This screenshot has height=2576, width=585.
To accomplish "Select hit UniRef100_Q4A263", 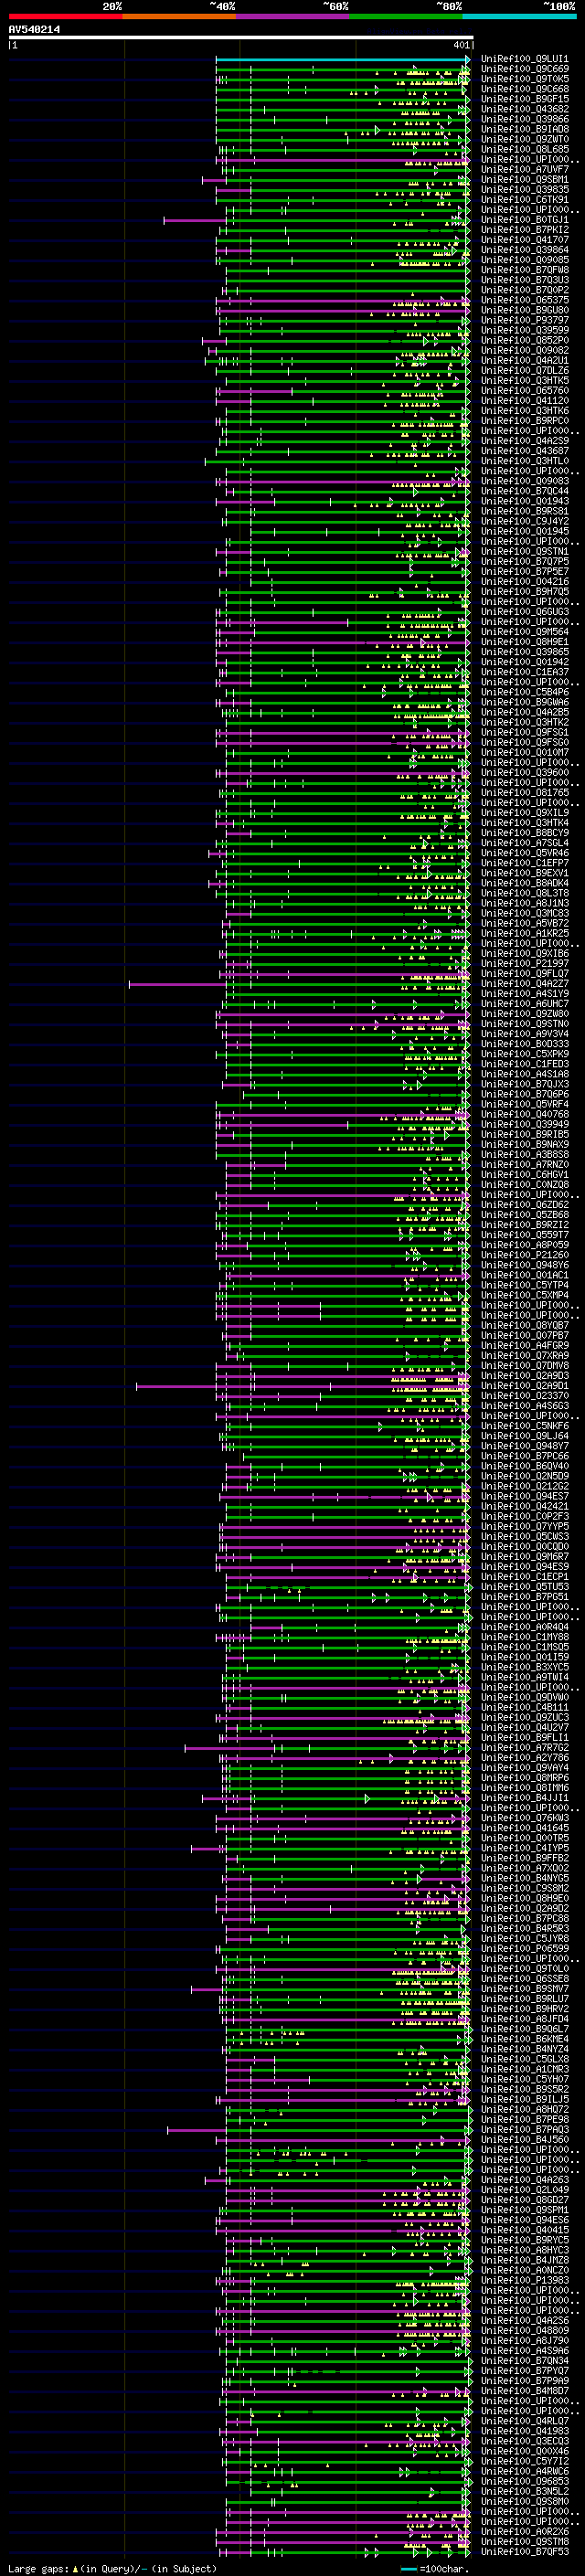I will 525,2180.
